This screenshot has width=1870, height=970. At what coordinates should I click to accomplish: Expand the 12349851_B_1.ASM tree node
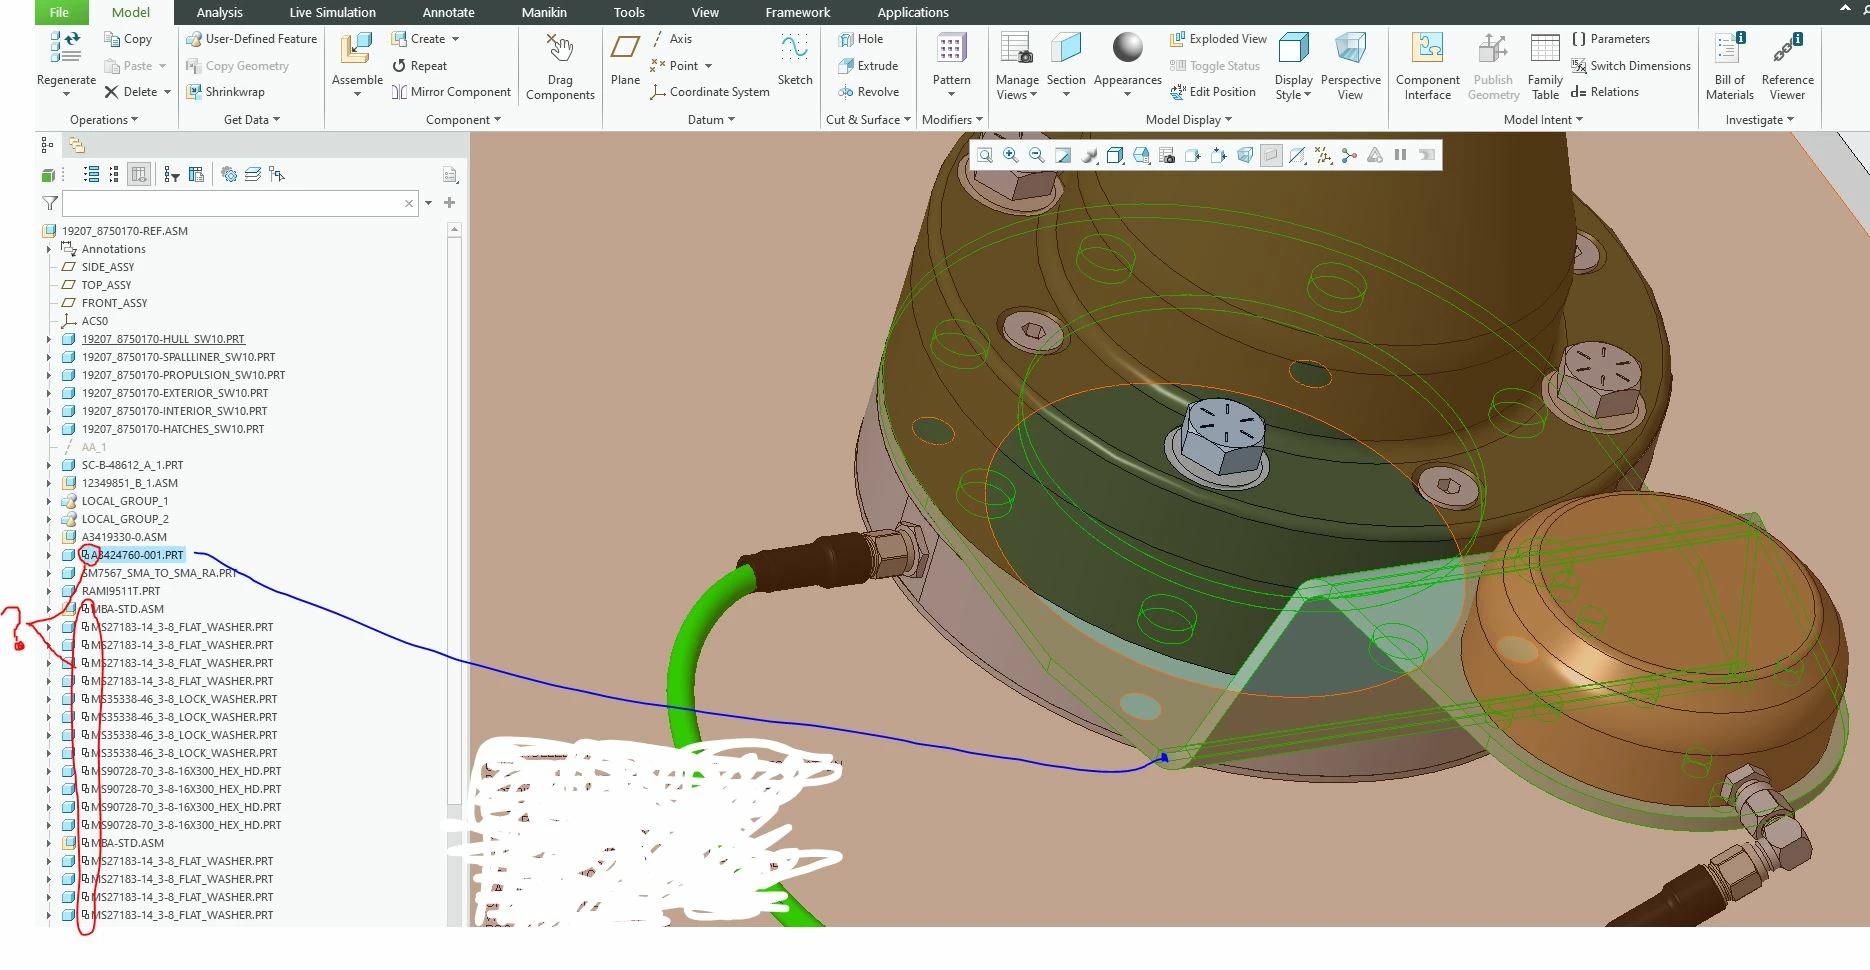tap(49, 483)
